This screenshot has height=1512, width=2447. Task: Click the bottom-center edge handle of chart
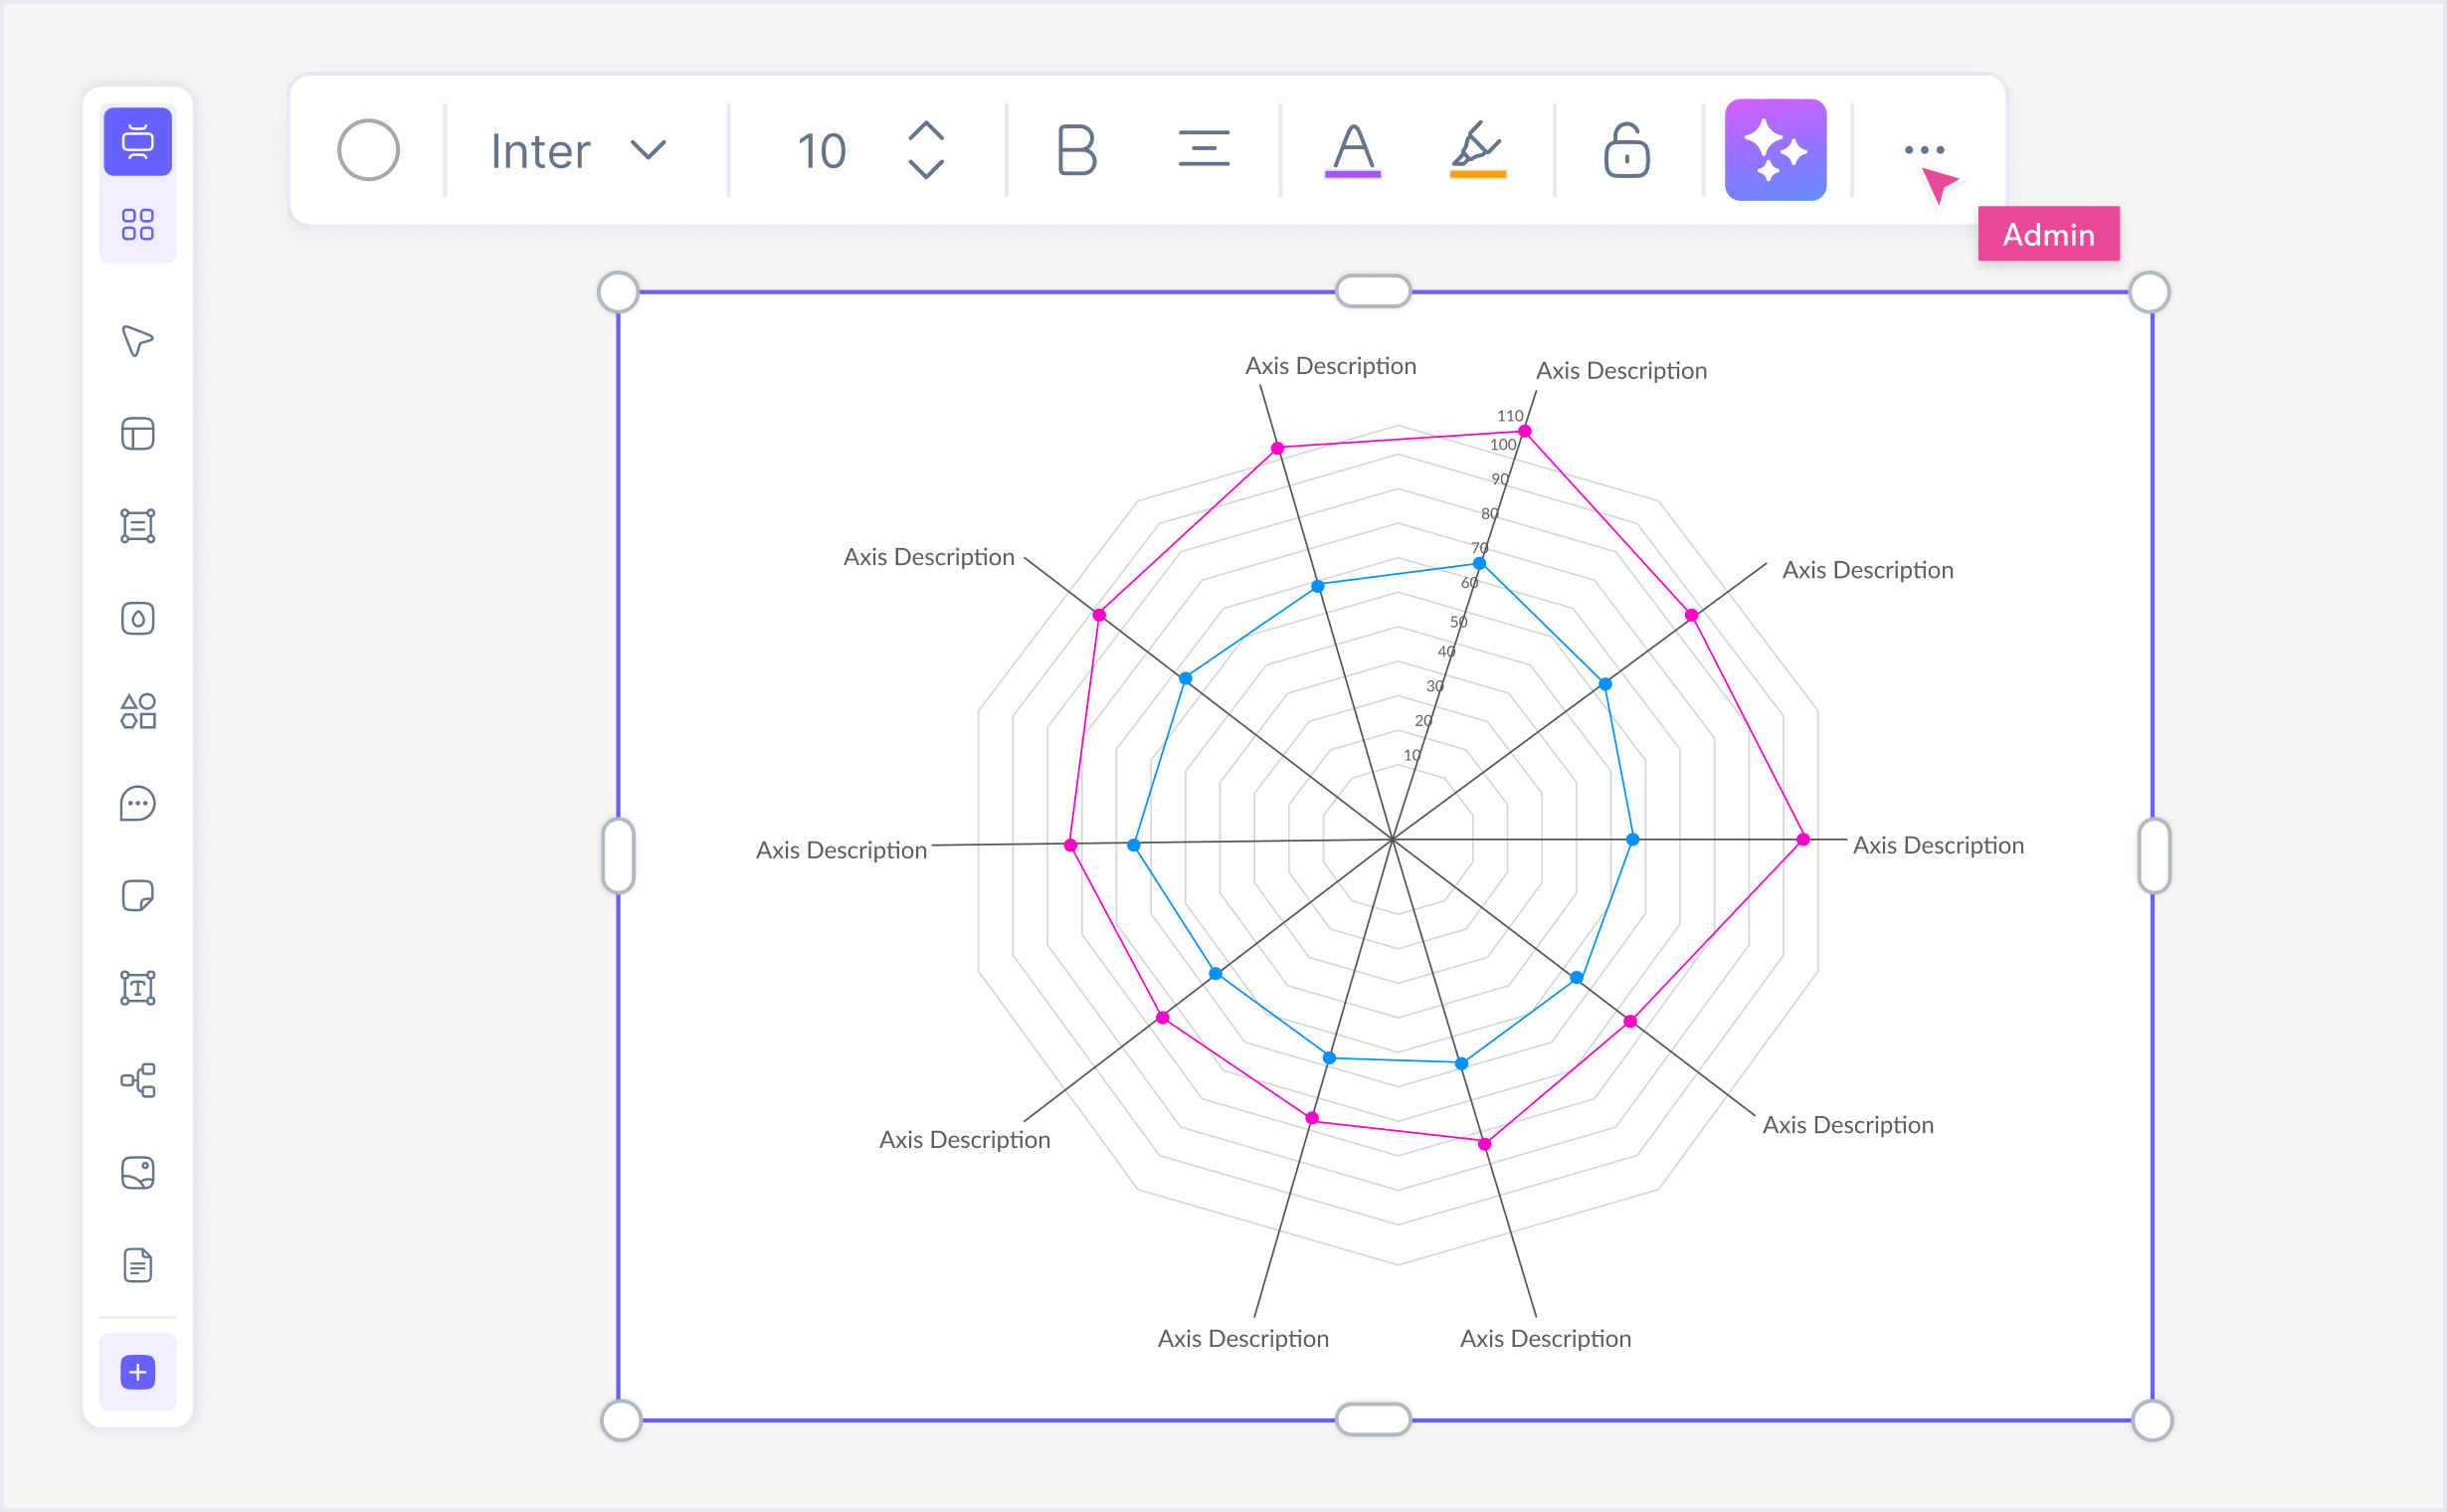[x=1374, y=1419]
